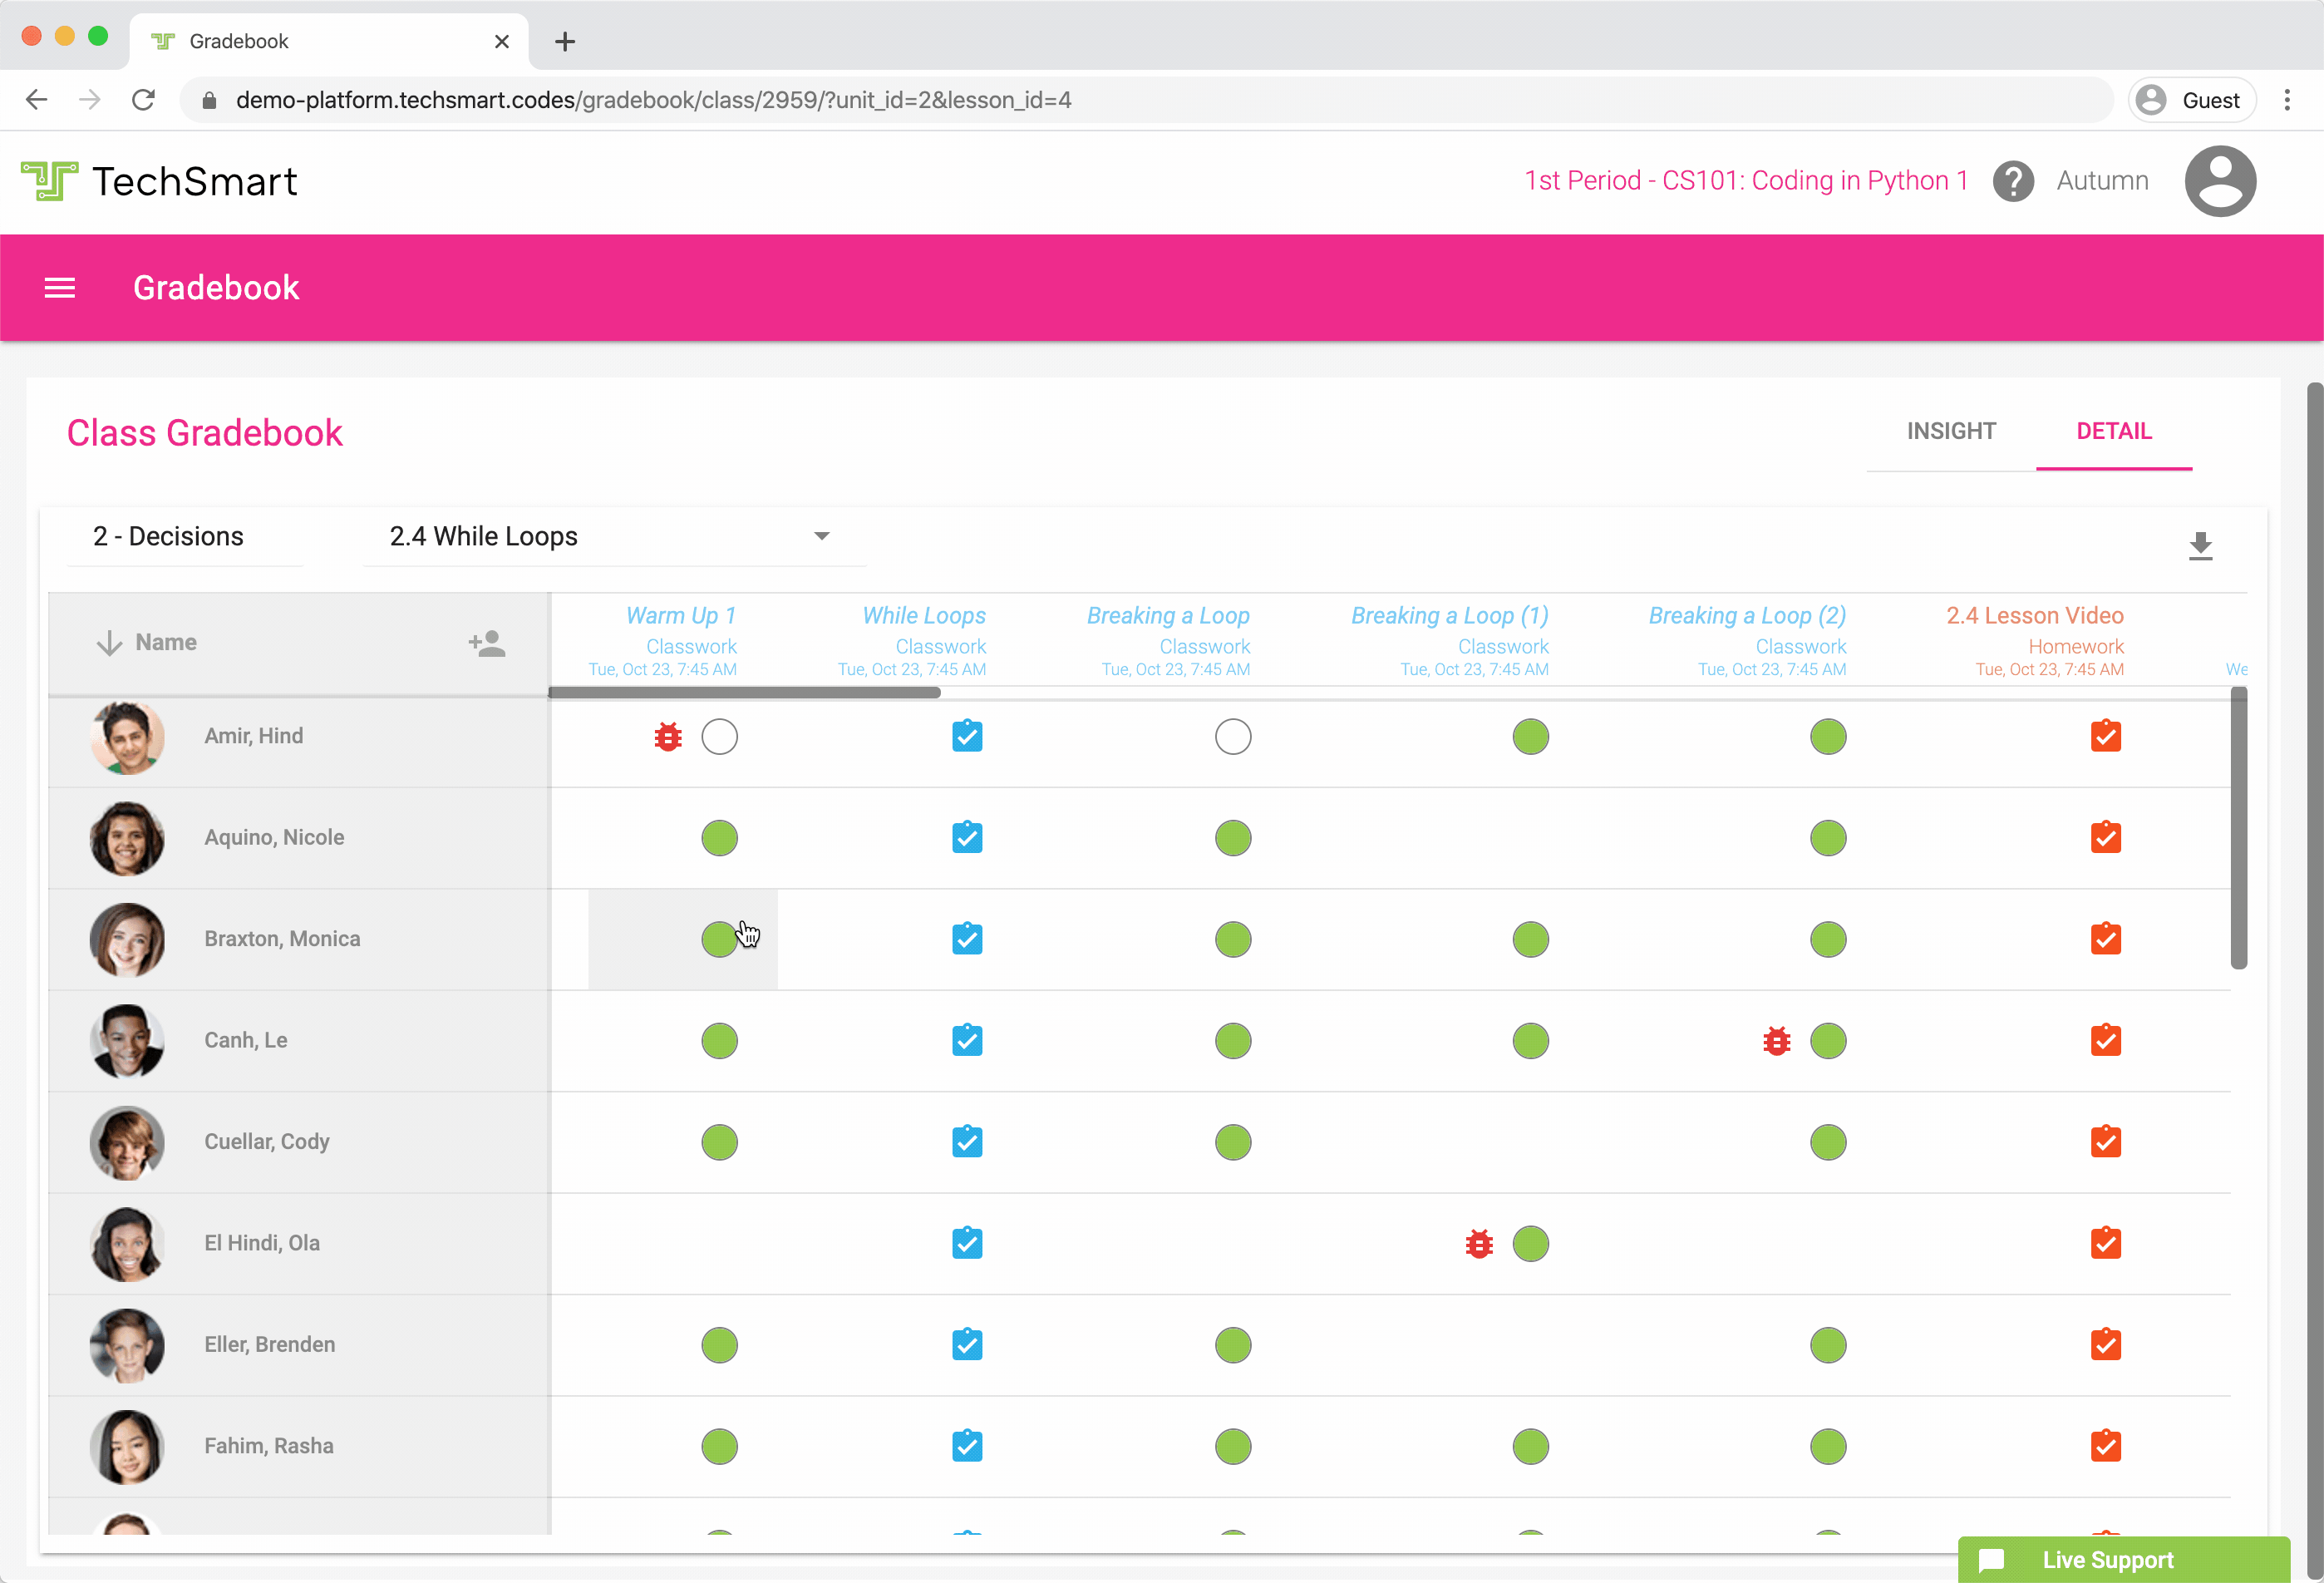Open a new browser tab
Viewport: 2324px width, 1583px height.
pyautogui.click(x=565, y=41)
